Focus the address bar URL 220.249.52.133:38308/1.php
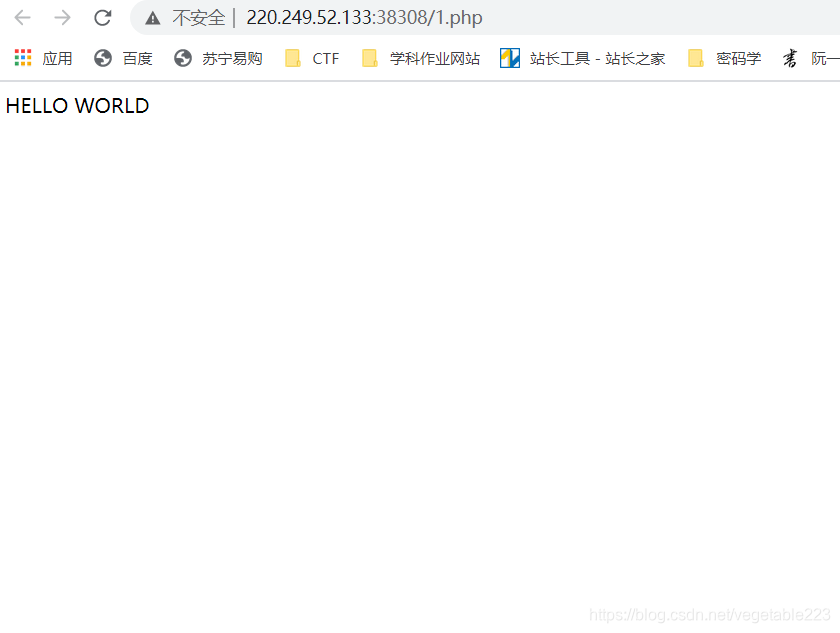This screenshot has width=840, height=633. click(364, 18)
